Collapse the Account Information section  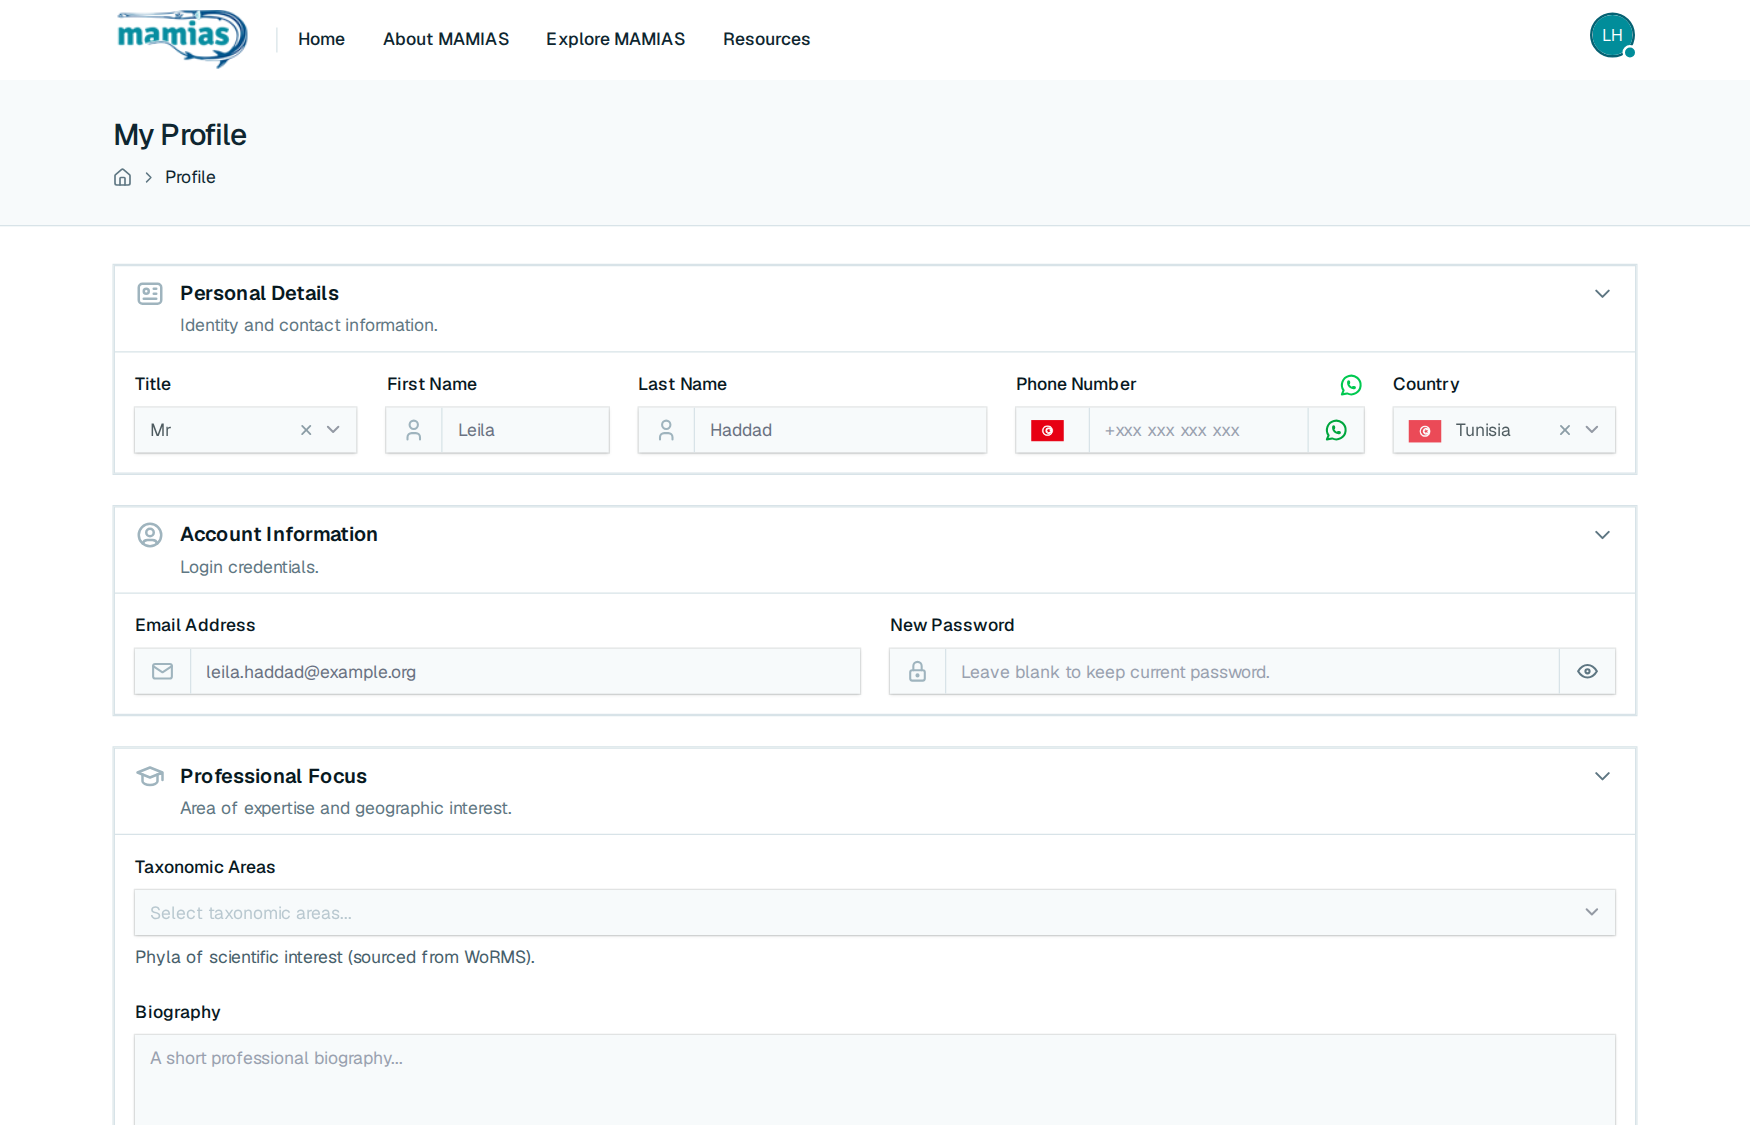1602,535
